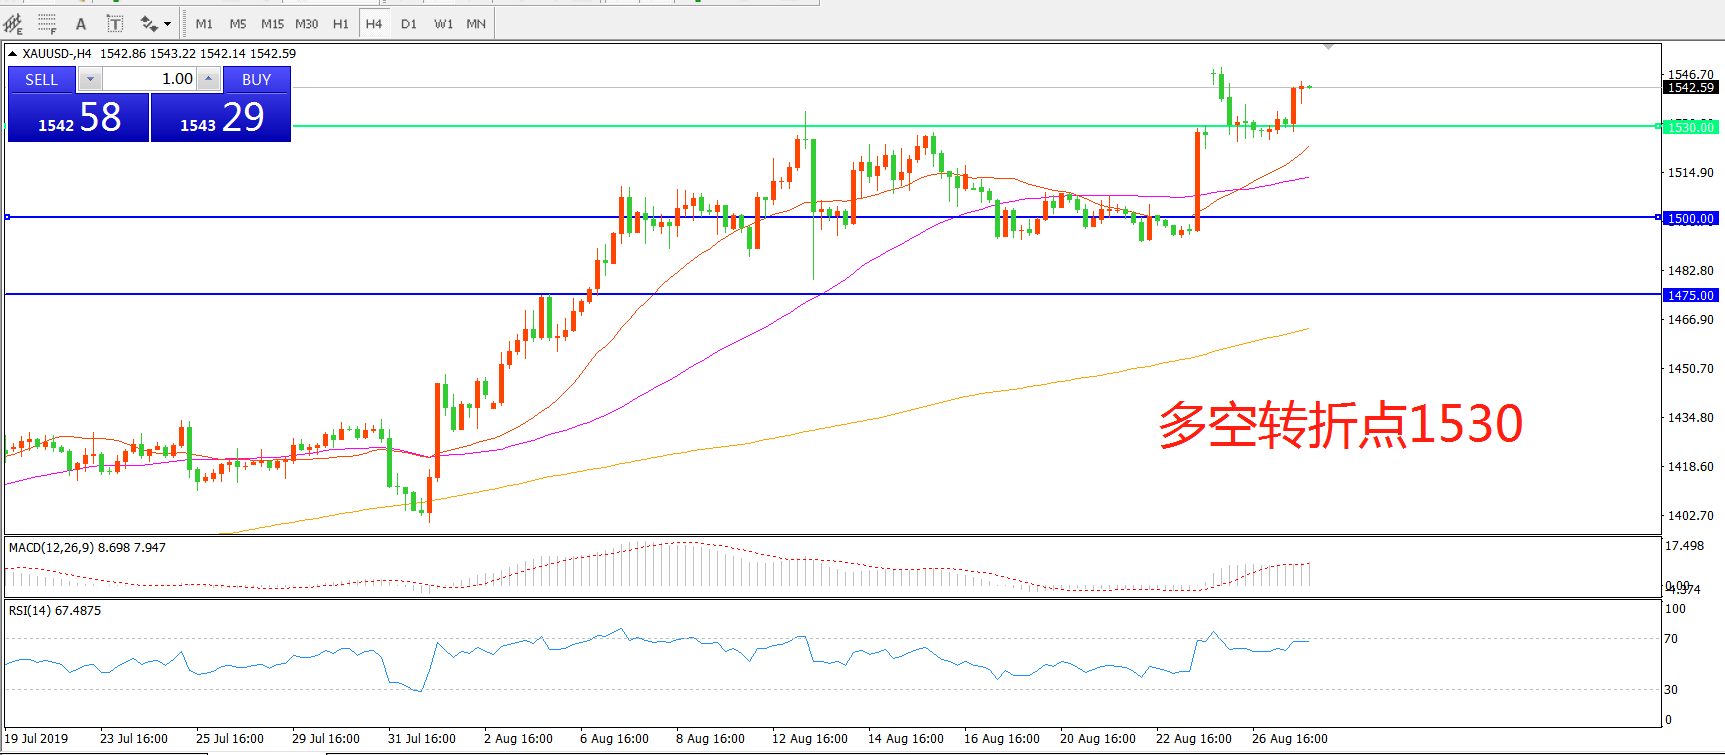Image resolution: width=1725 pixels, height=755 pixels.
Task: Open the Arrows tool dropdown arrow
Action: pos(167,23)
